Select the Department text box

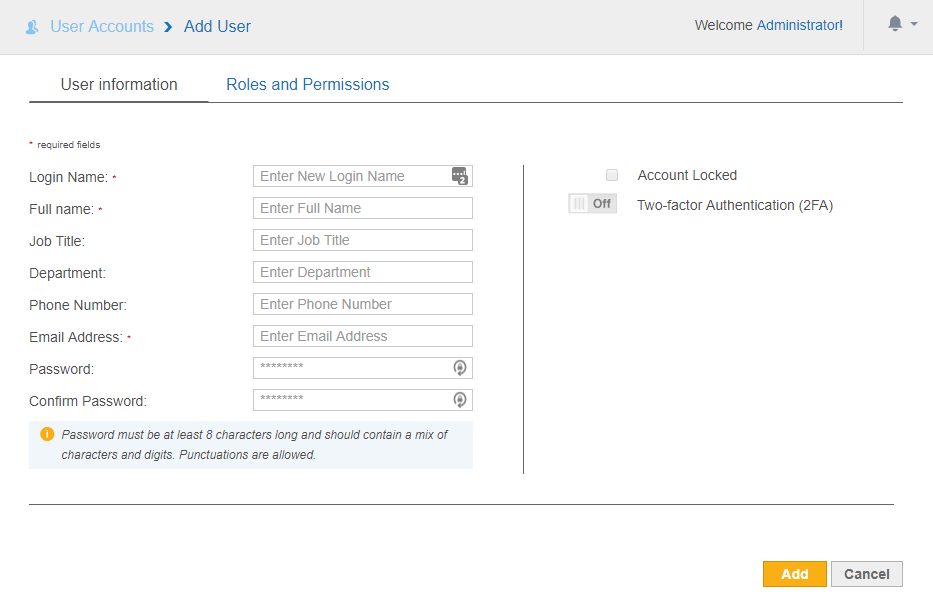click(x=362, y=272)
